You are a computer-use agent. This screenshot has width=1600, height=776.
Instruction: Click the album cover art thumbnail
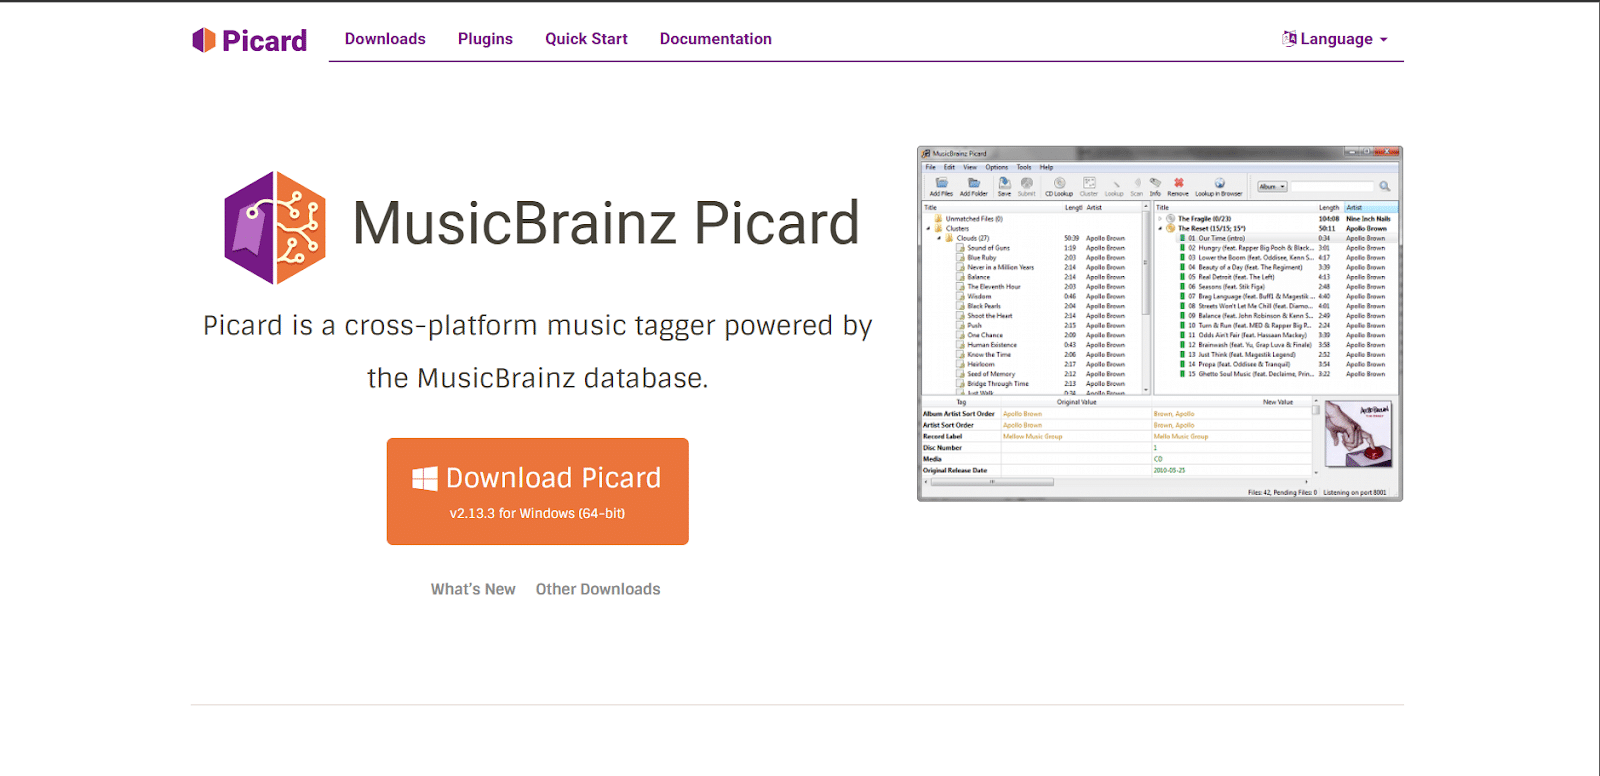[x=1358, y=435]
